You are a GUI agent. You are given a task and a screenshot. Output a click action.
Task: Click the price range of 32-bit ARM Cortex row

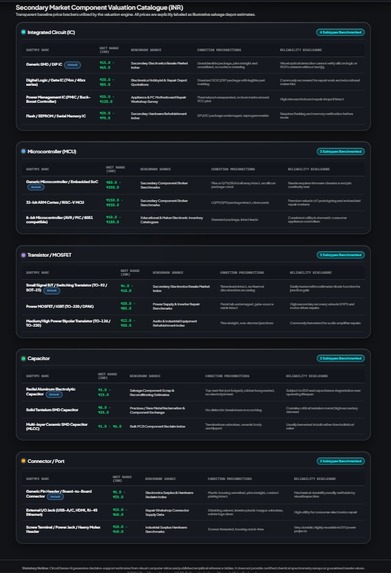pos(114,202)
